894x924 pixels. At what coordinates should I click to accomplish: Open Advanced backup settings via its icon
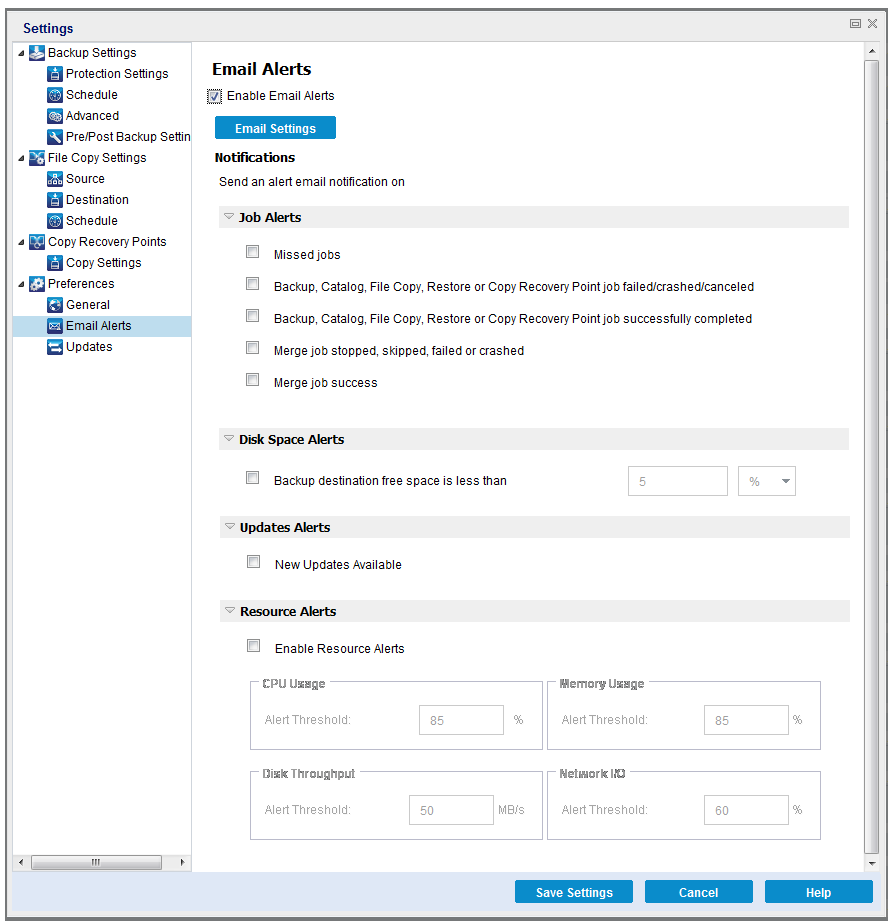pos(55,115)
